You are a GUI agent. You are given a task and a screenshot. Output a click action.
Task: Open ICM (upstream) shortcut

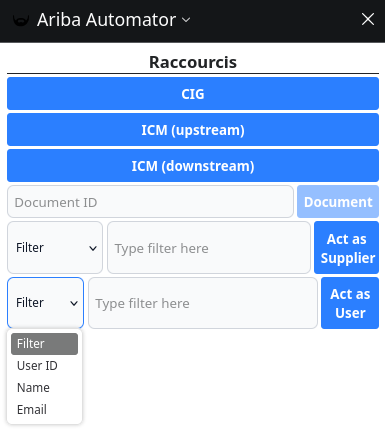coord(193,130)
